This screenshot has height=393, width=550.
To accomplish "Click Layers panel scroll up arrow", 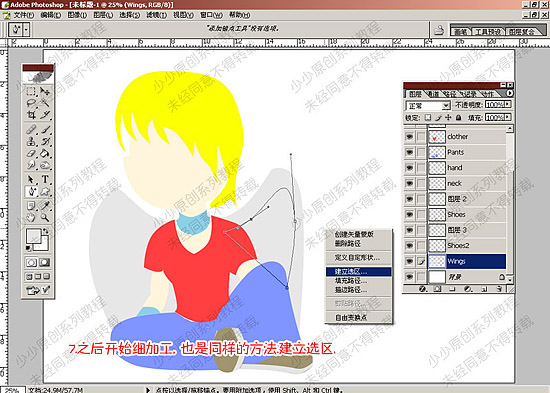I will pos(510,128).
